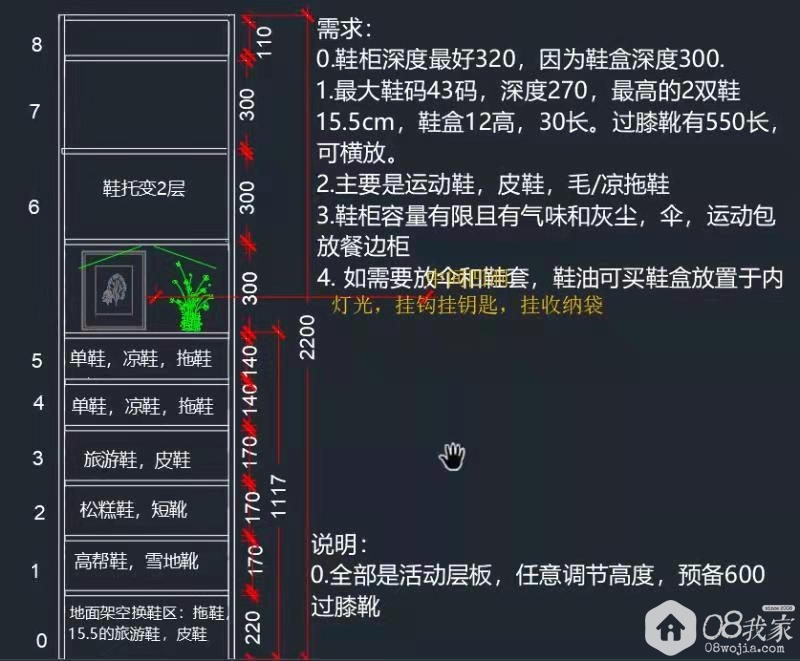Screen dimensions: 800x661
Task: Select the 1117 dimension label
Action: coord(279,496)
